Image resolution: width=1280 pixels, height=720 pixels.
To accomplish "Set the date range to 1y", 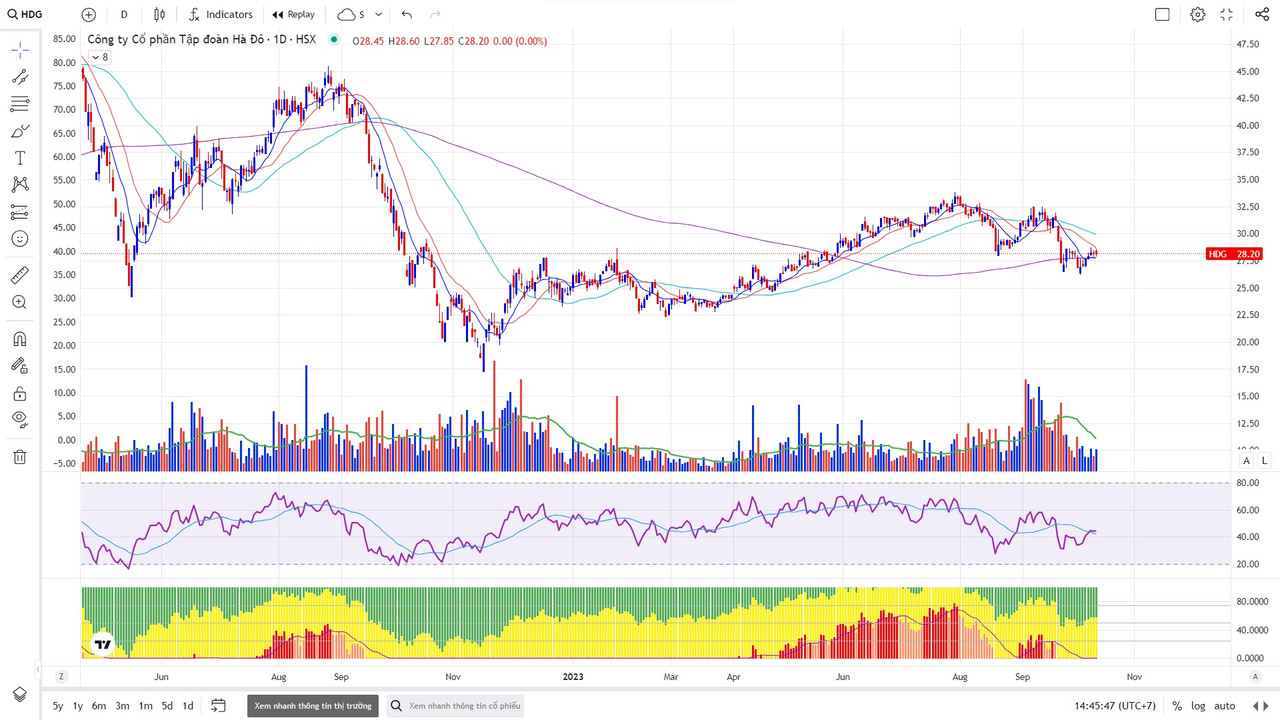I will click(78, 706).
